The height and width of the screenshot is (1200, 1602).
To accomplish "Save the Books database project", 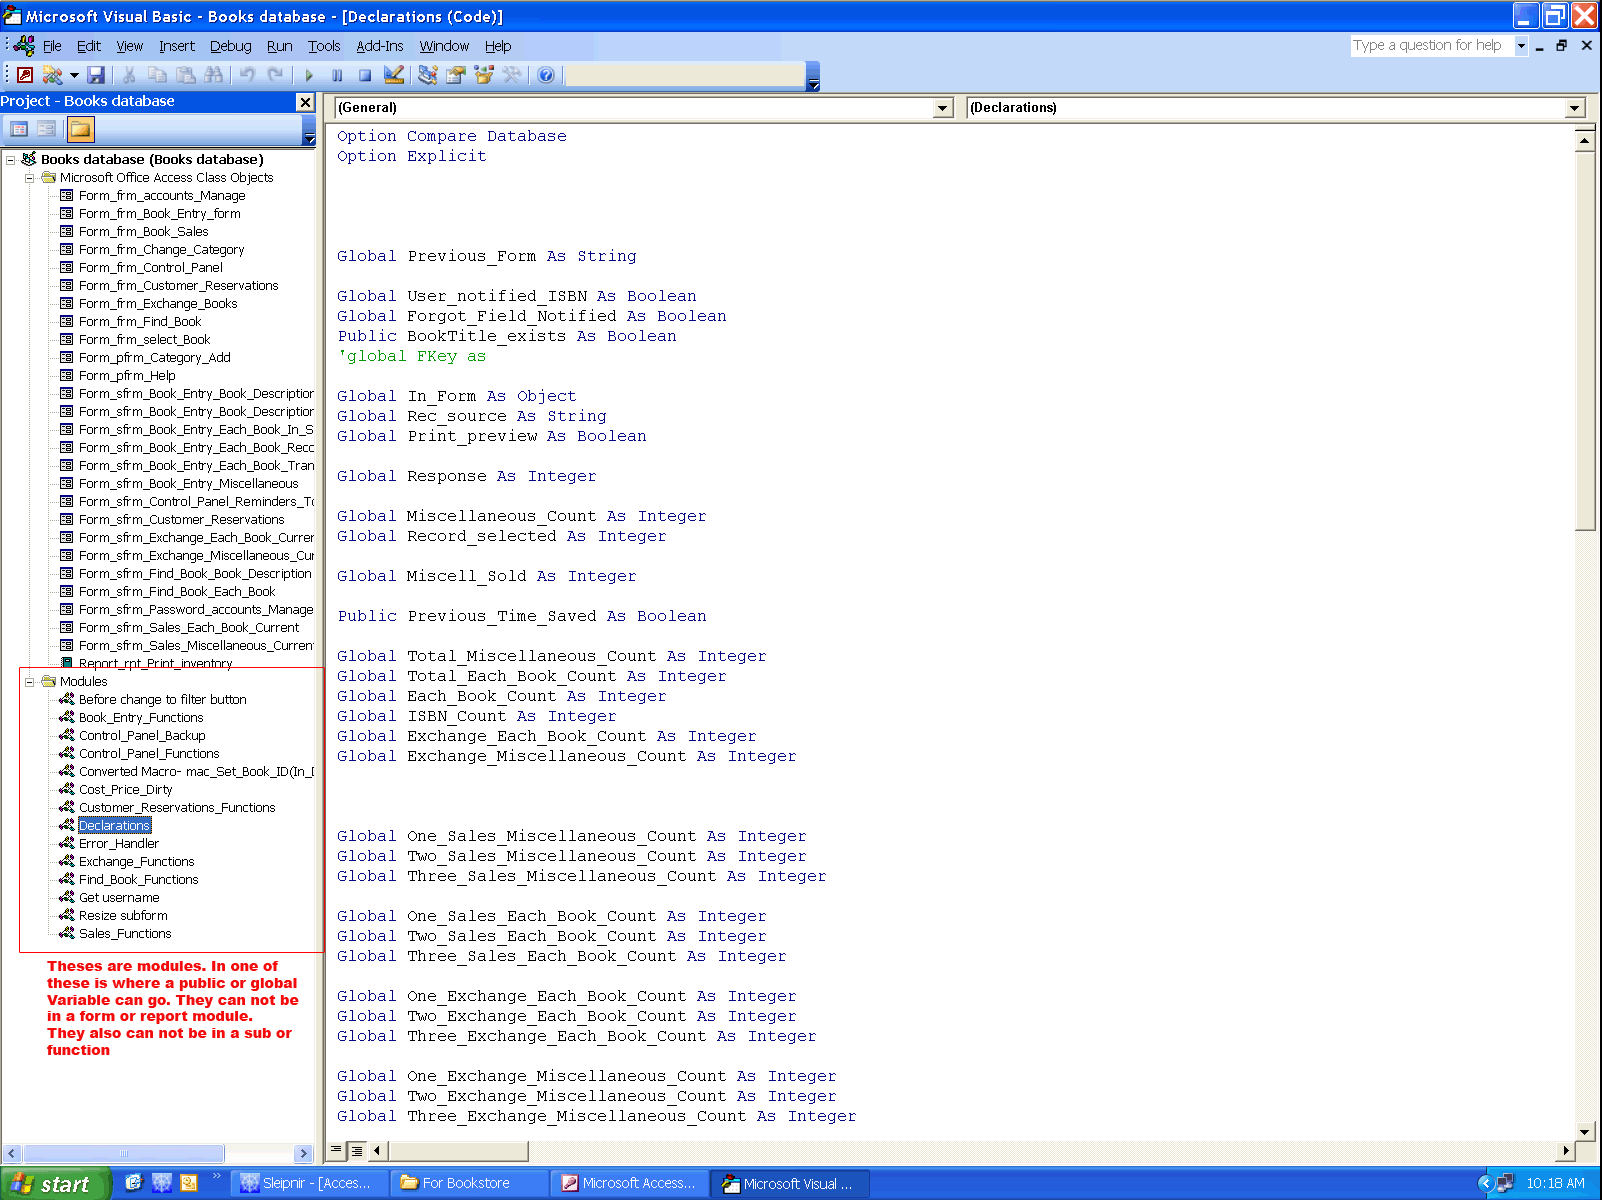I will tap(96, 75).
